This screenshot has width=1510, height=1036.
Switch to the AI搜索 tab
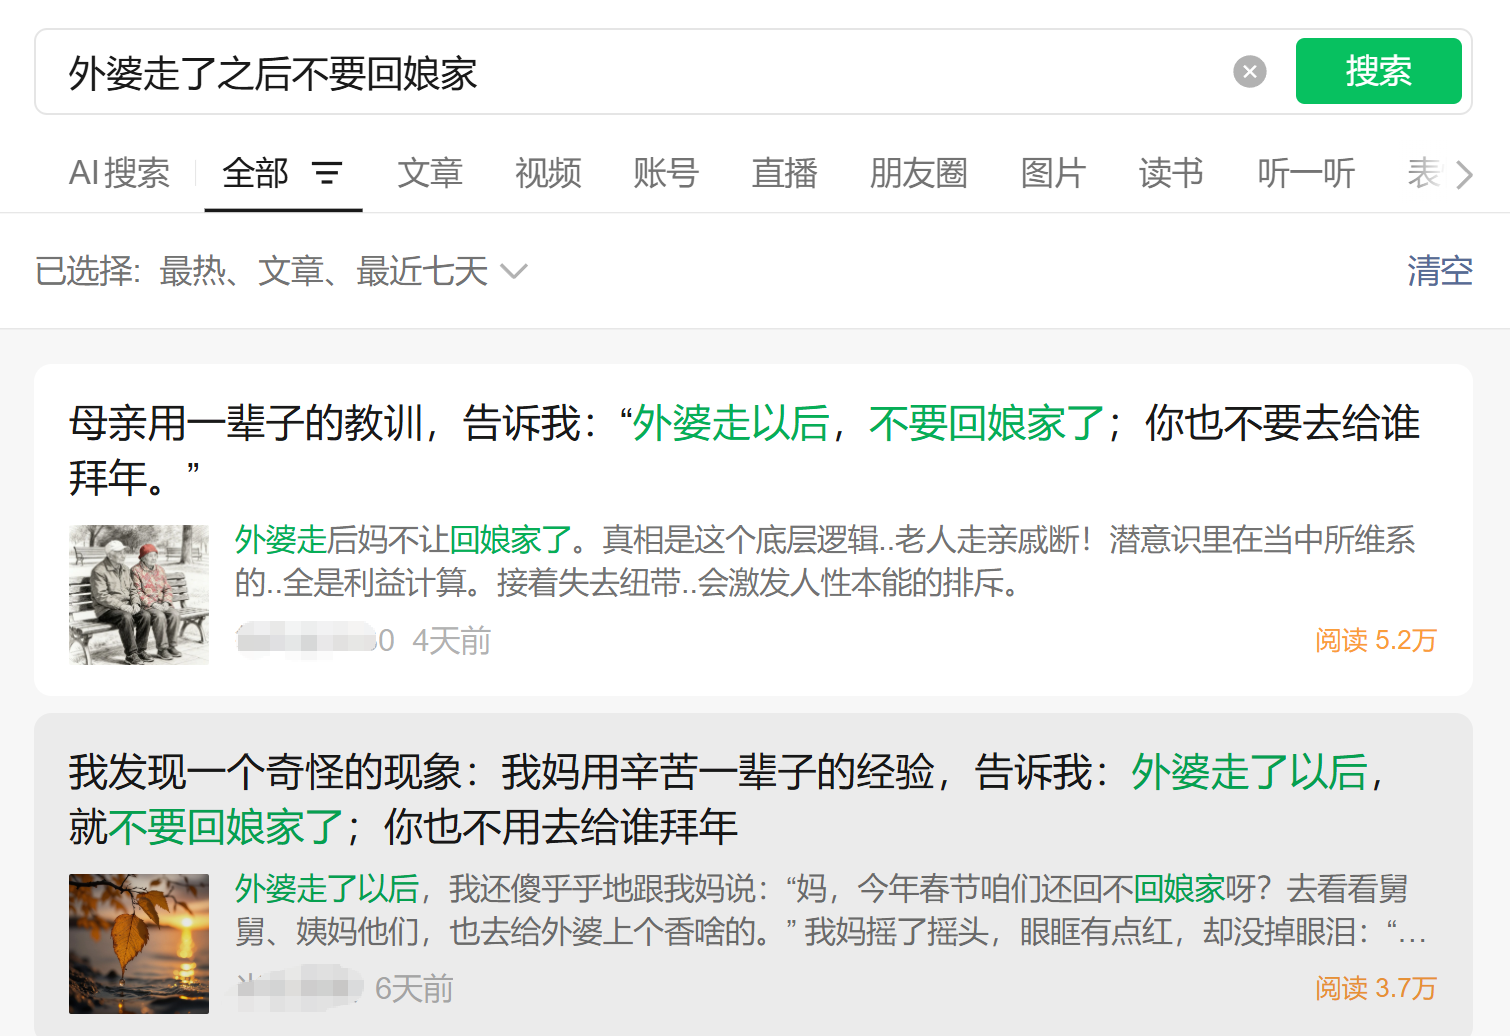tap(119, 173)
